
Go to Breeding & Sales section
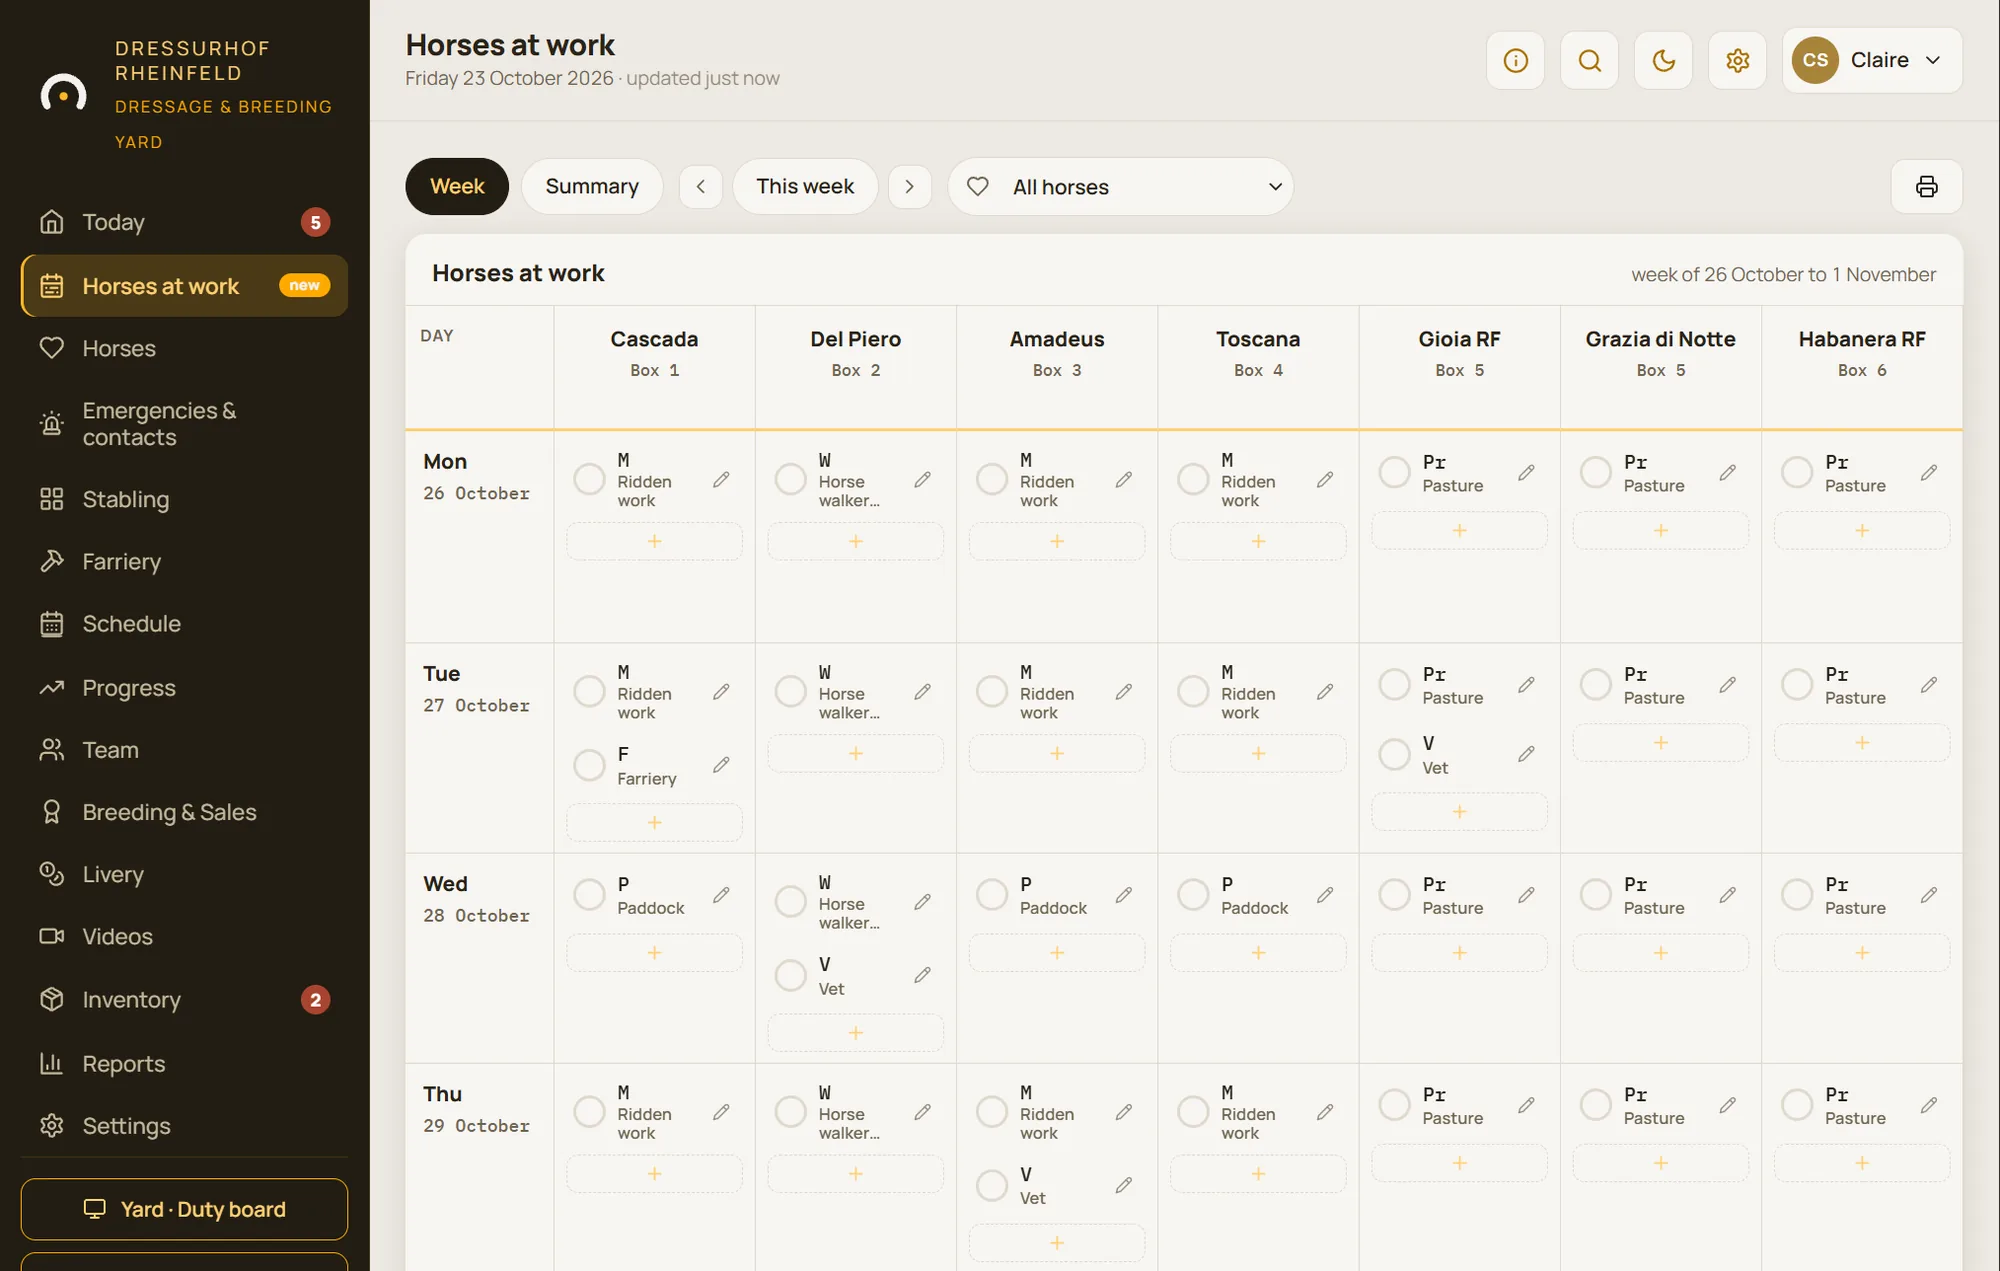click(x=184, y=812)
